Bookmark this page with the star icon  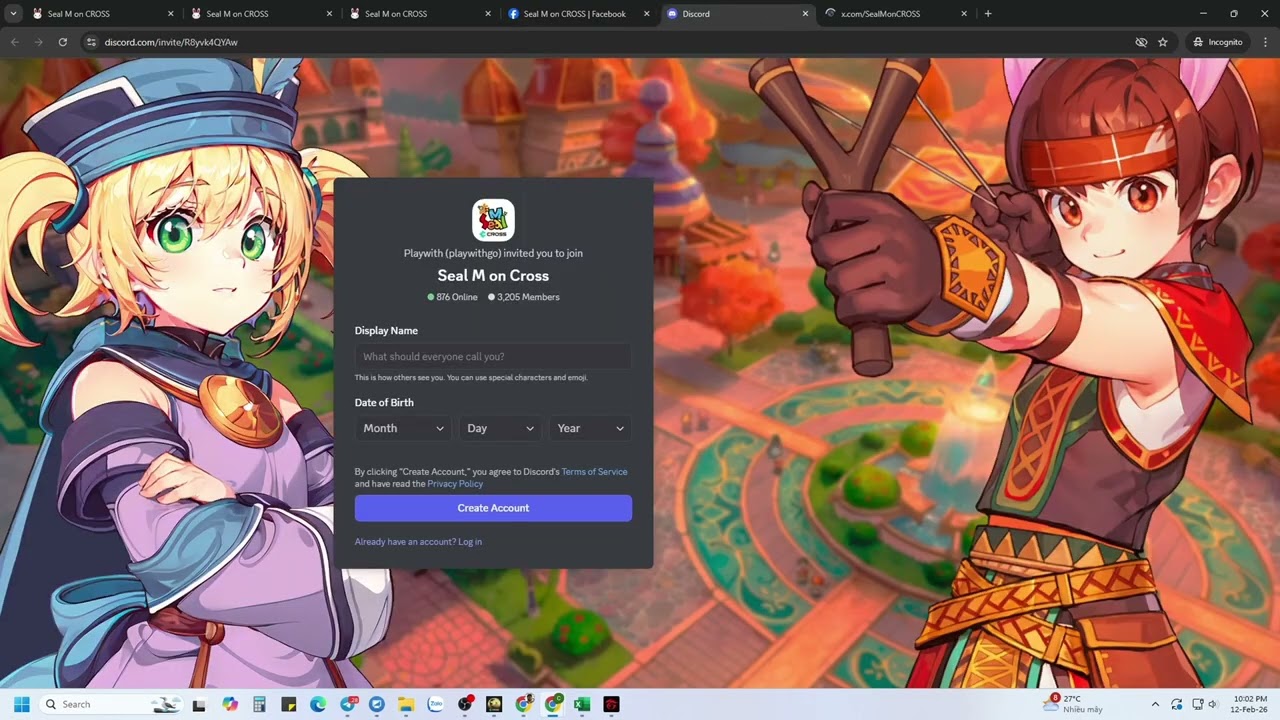coord(1163,42)
